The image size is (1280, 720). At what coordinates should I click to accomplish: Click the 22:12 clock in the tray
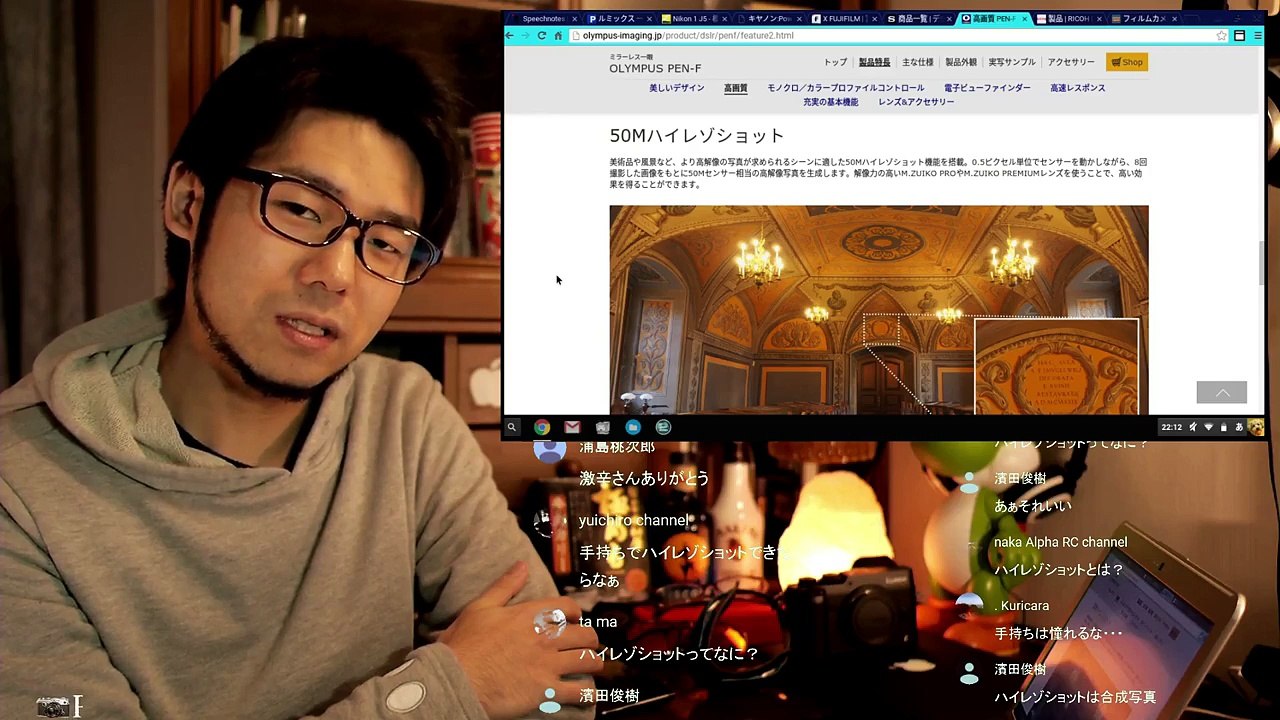(x=1171, y=427)
